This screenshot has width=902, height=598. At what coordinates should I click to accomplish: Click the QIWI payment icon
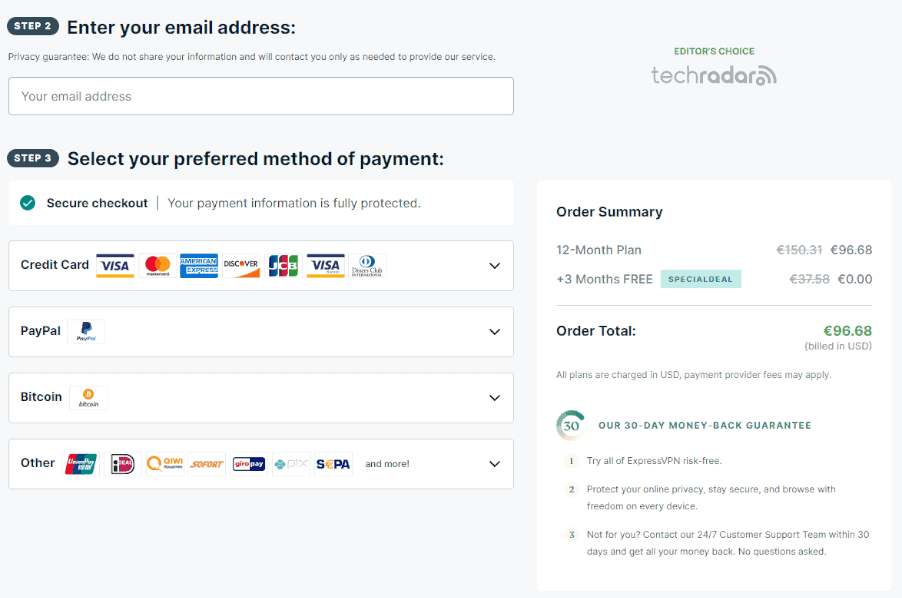point(165,464)
